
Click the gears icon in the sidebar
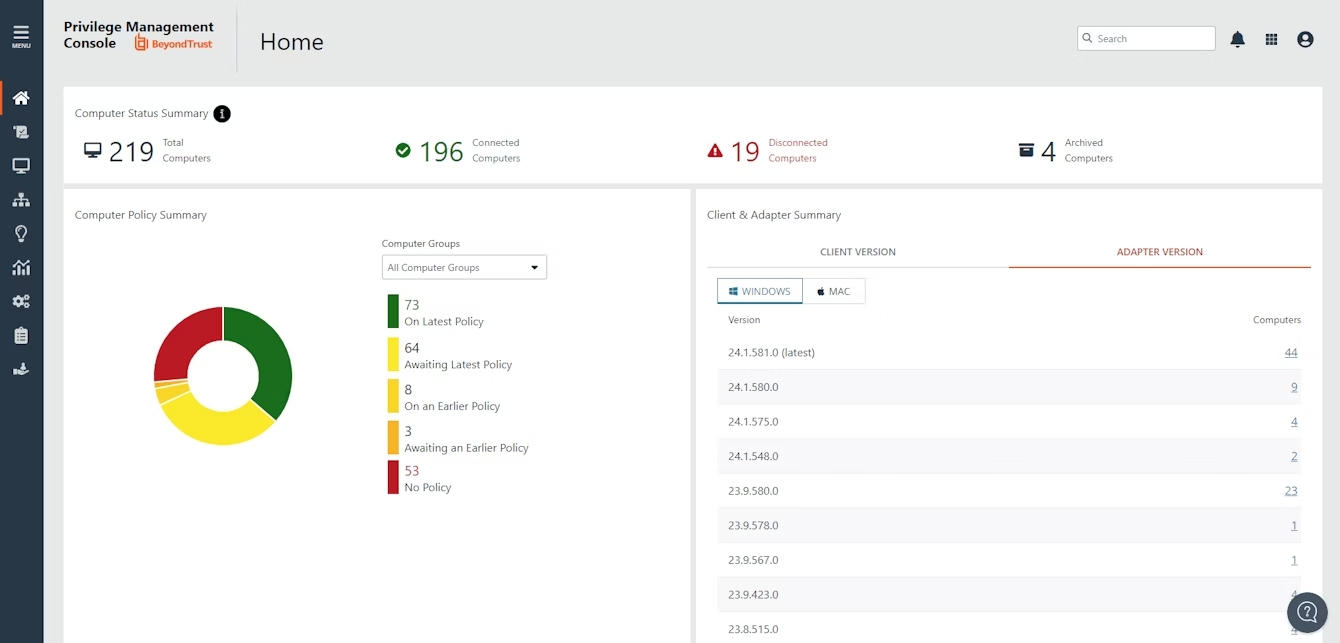(21, 301)
